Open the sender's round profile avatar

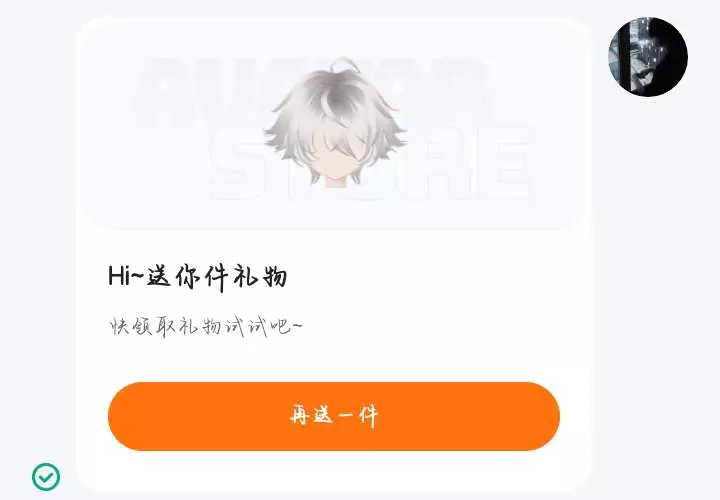point(648,57)
